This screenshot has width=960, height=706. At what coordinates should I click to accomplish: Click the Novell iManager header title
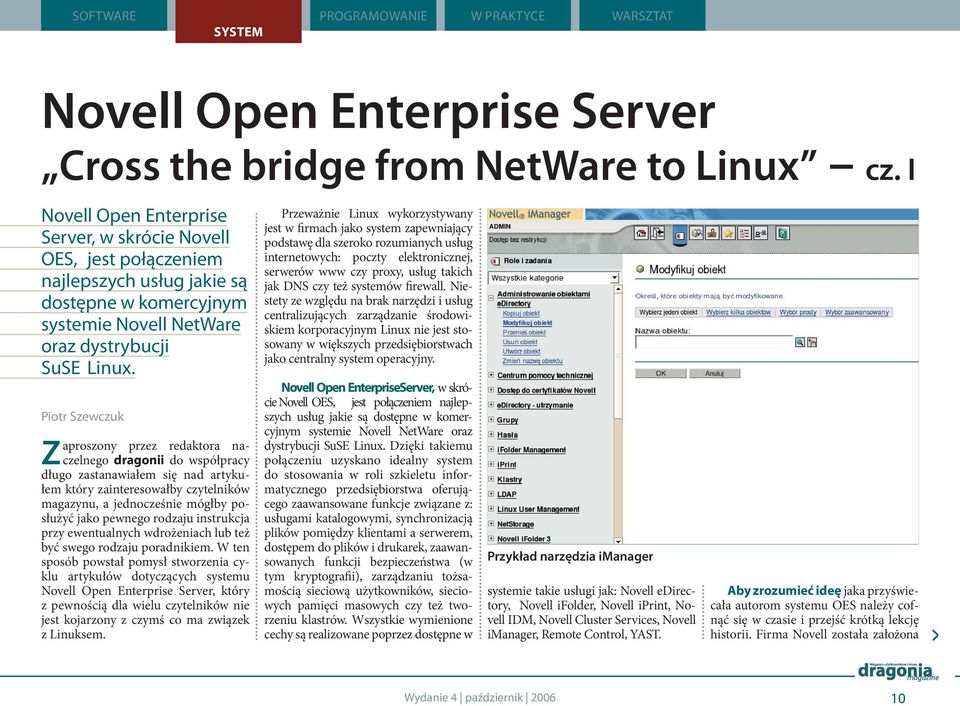click(x=530, y=214)
